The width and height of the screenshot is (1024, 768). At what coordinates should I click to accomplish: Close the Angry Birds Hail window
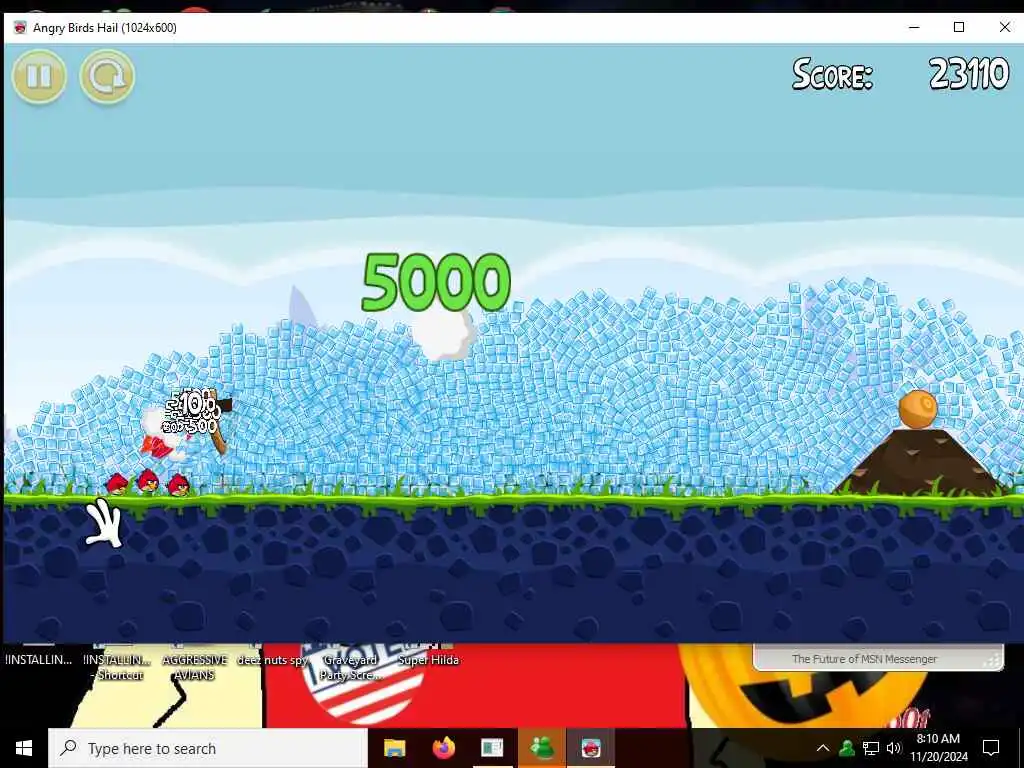click(x=1004, y=27)
